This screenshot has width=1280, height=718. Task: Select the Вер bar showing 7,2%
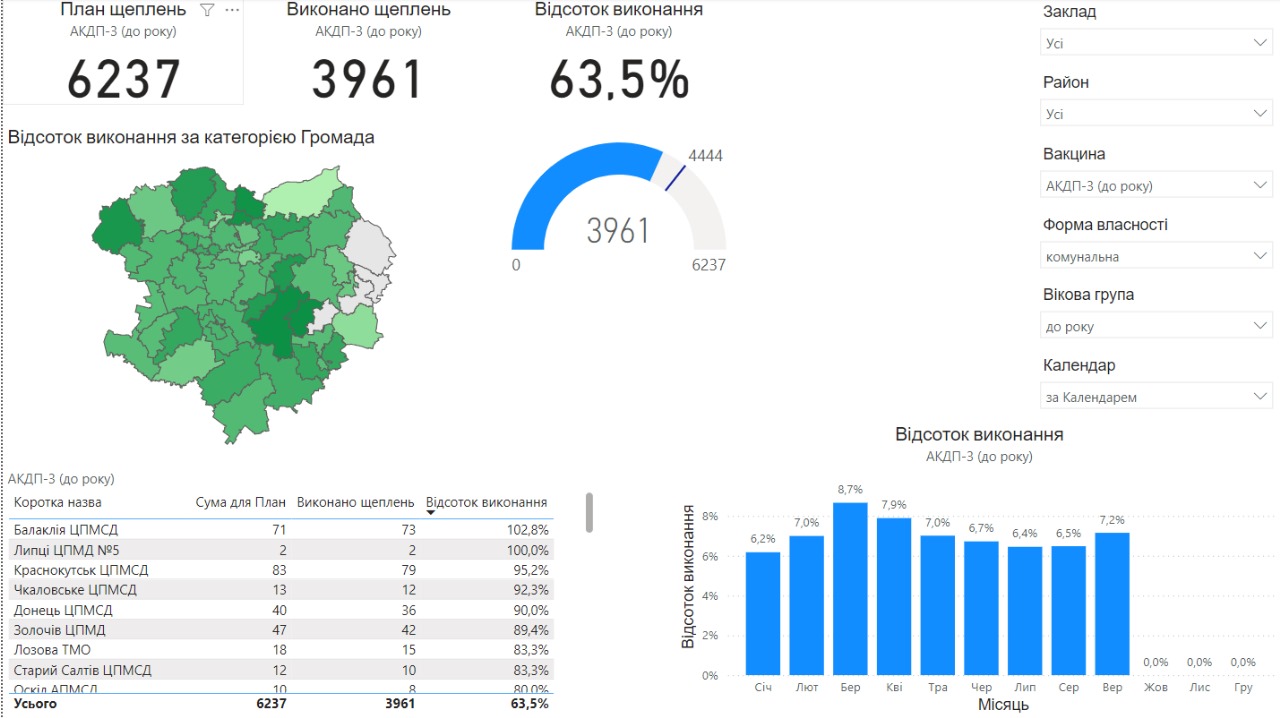click(x=1112, y=605)
